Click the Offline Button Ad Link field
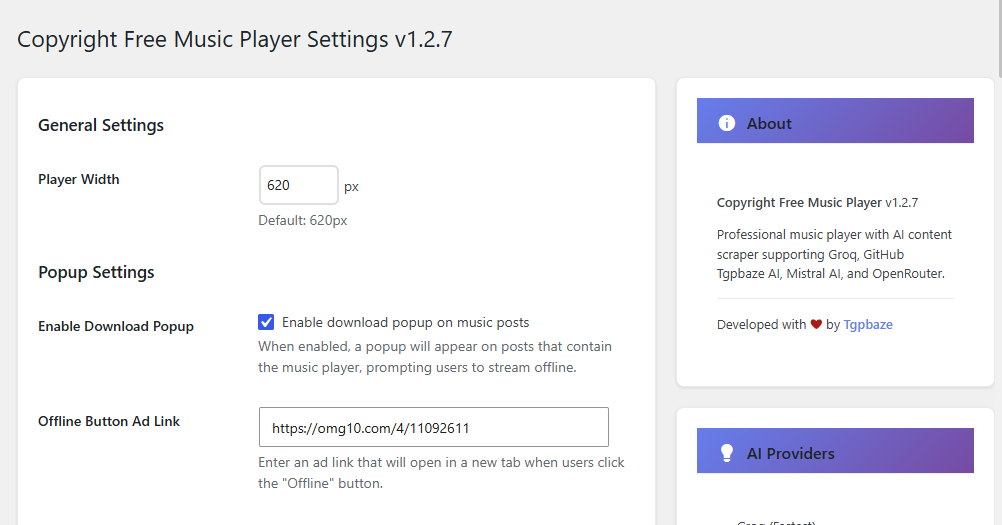 click(x=434, y=427)
